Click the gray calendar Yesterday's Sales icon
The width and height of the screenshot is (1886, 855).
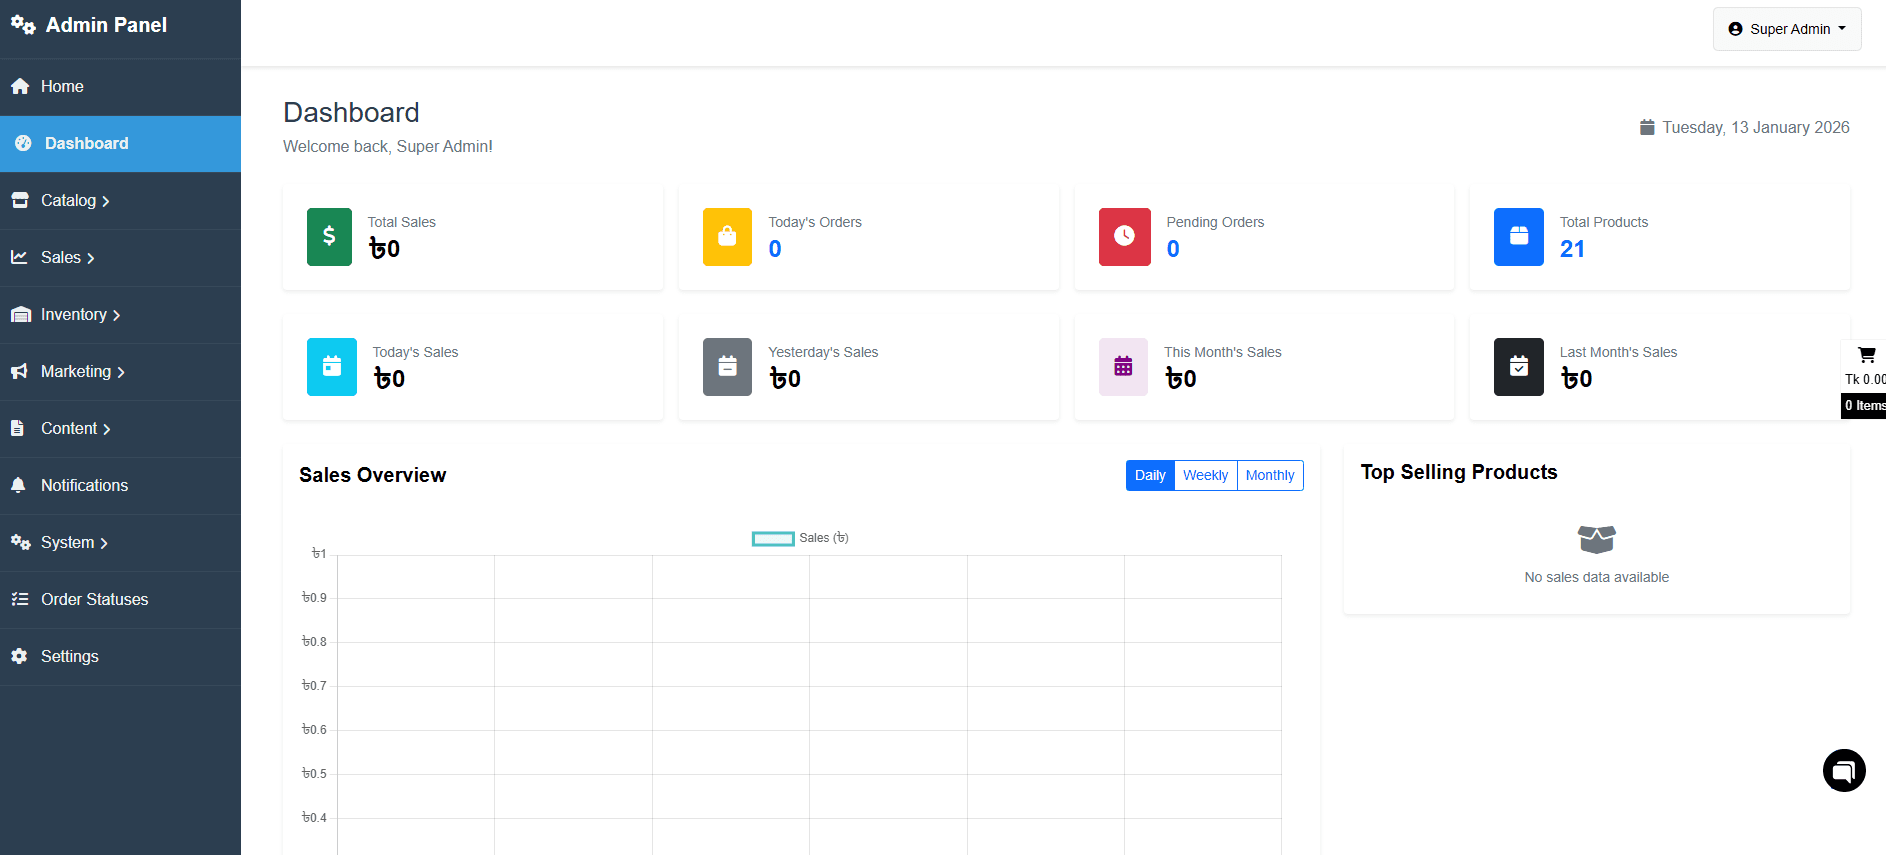pyautogui.click(x=727, y=367)
